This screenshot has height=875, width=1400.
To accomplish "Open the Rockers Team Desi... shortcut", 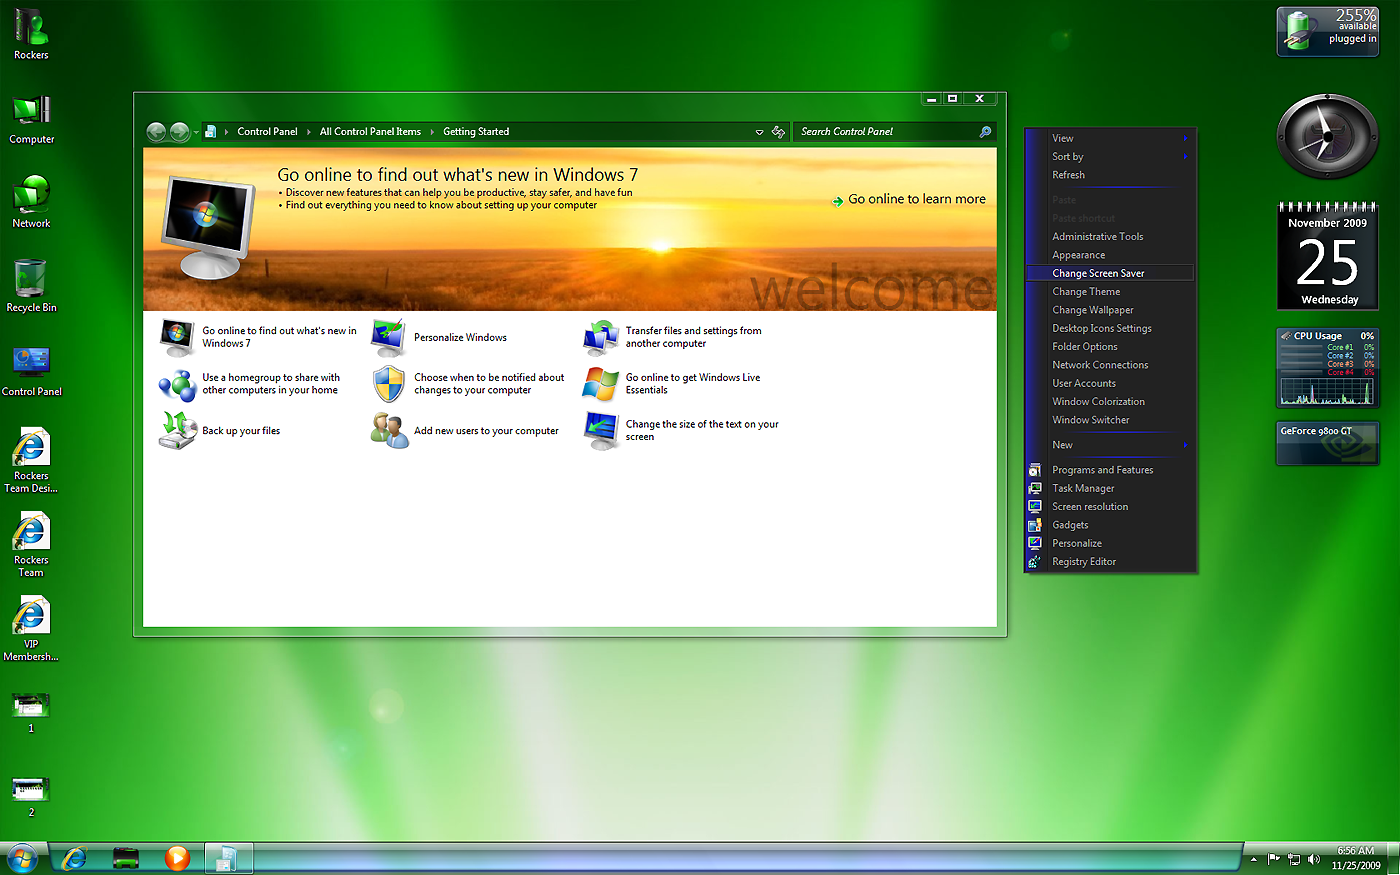I will click(31, 460).
